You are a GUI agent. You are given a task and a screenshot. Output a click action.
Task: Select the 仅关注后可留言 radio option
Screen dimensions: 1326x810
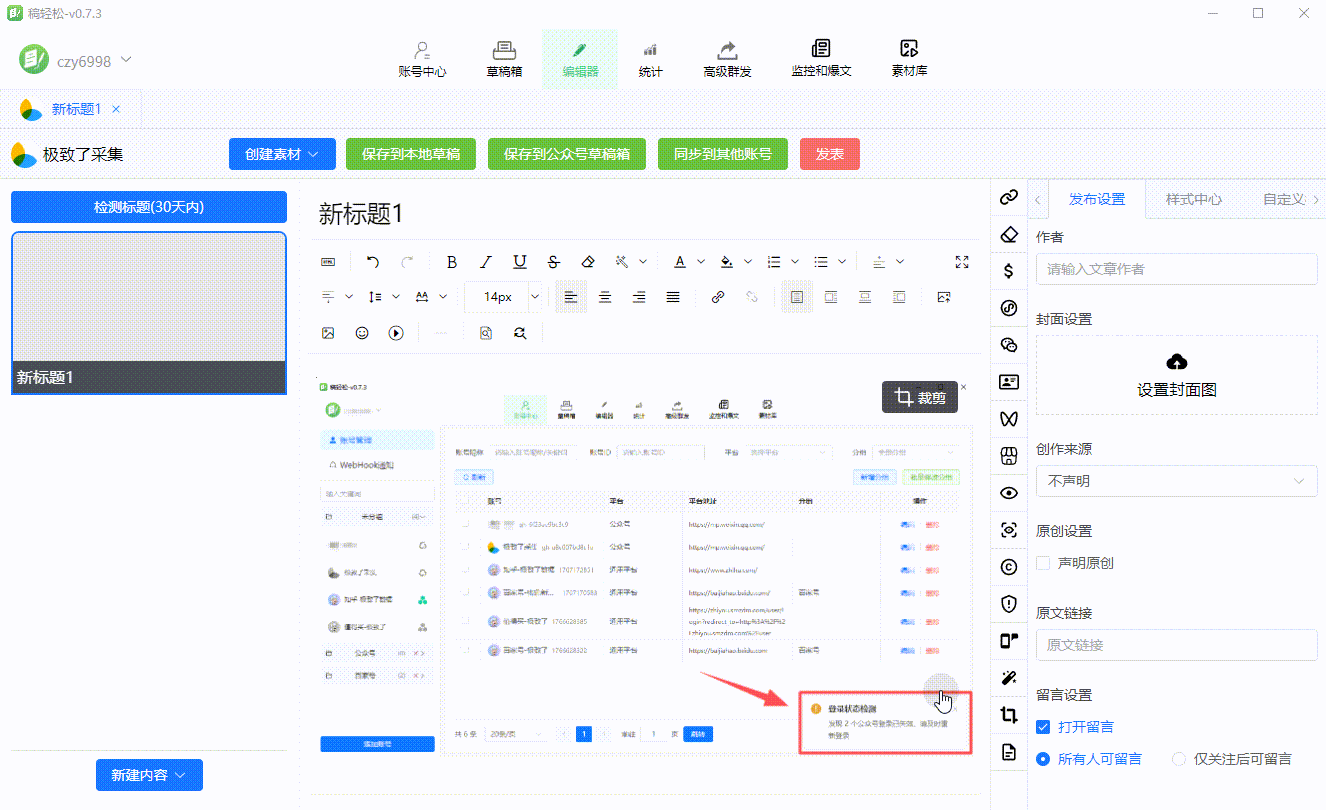pos(1179,759)
